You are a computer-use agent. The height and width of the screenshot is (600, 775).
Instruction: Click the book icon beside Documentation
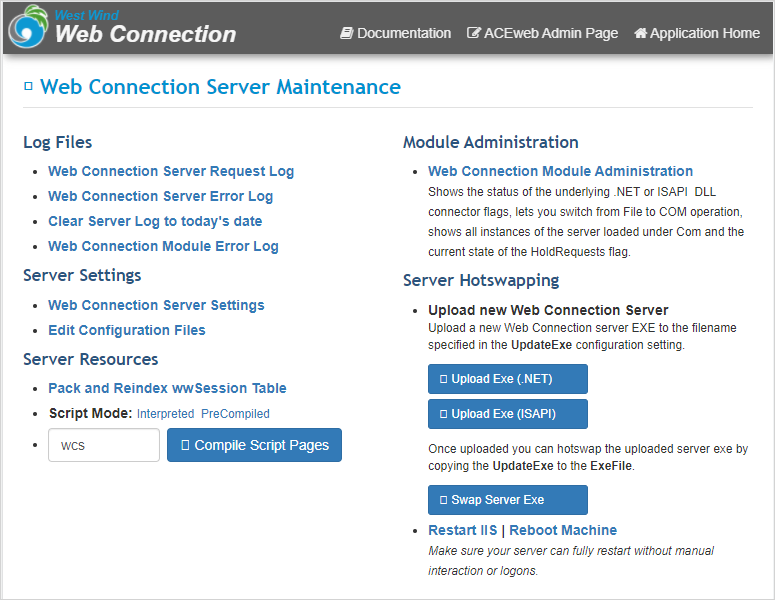[346, 33]
